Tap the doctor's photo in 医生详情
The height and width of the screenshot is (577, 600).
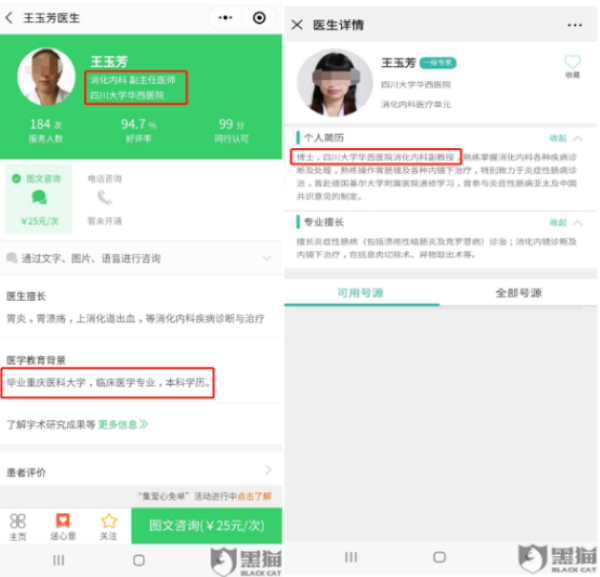[335, 82]
